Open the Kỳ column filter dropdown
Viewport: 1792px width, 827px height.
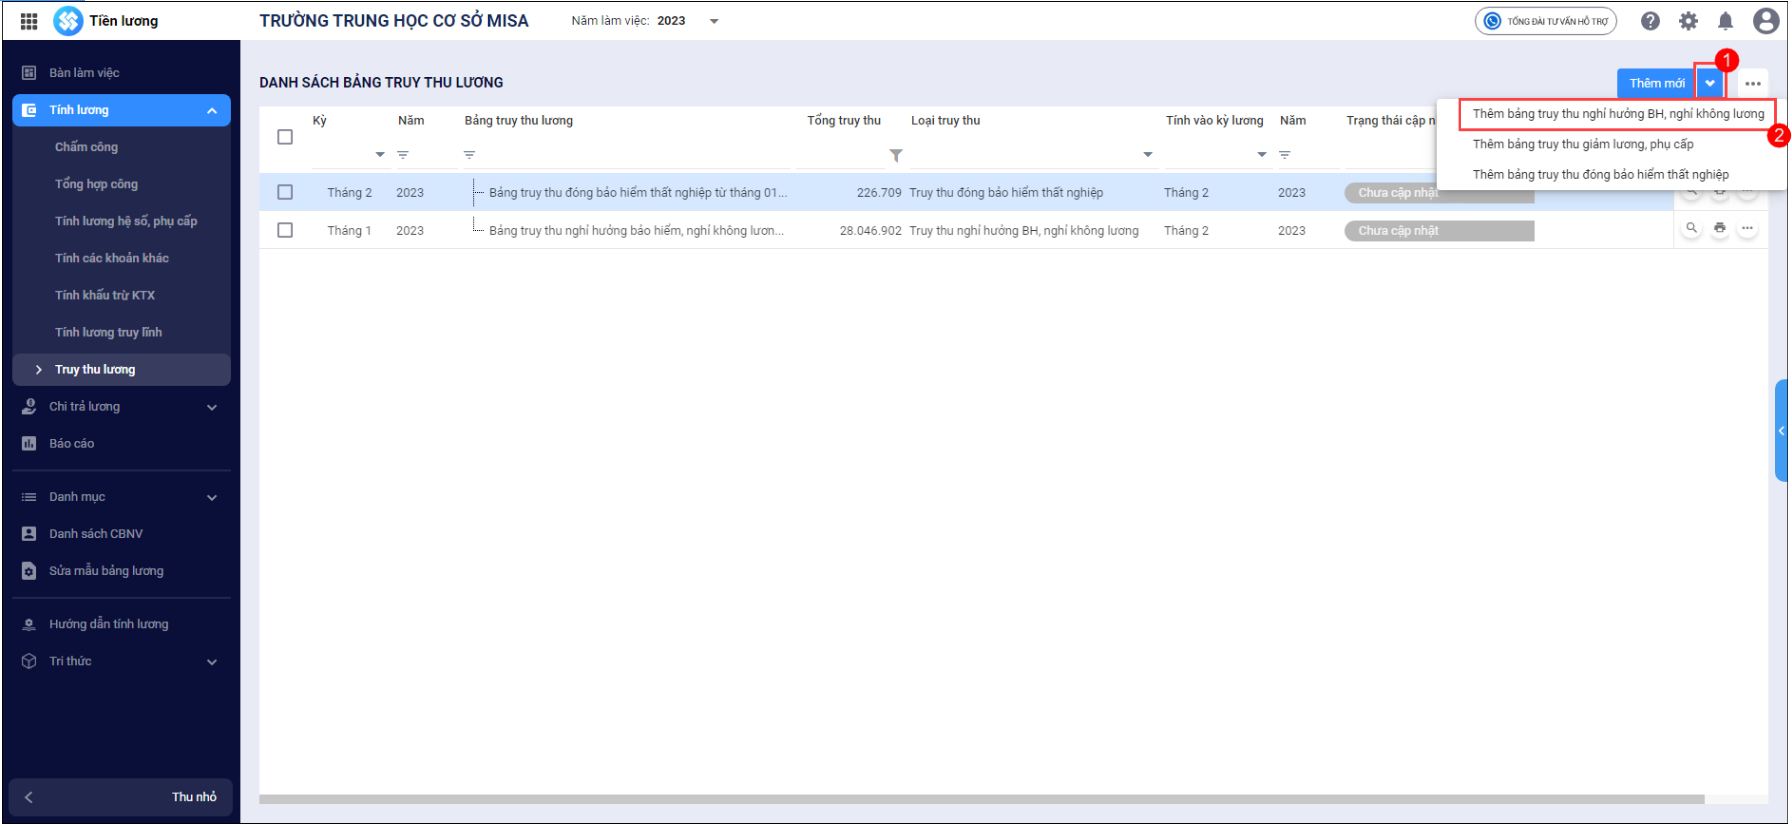tap(380, 155)
